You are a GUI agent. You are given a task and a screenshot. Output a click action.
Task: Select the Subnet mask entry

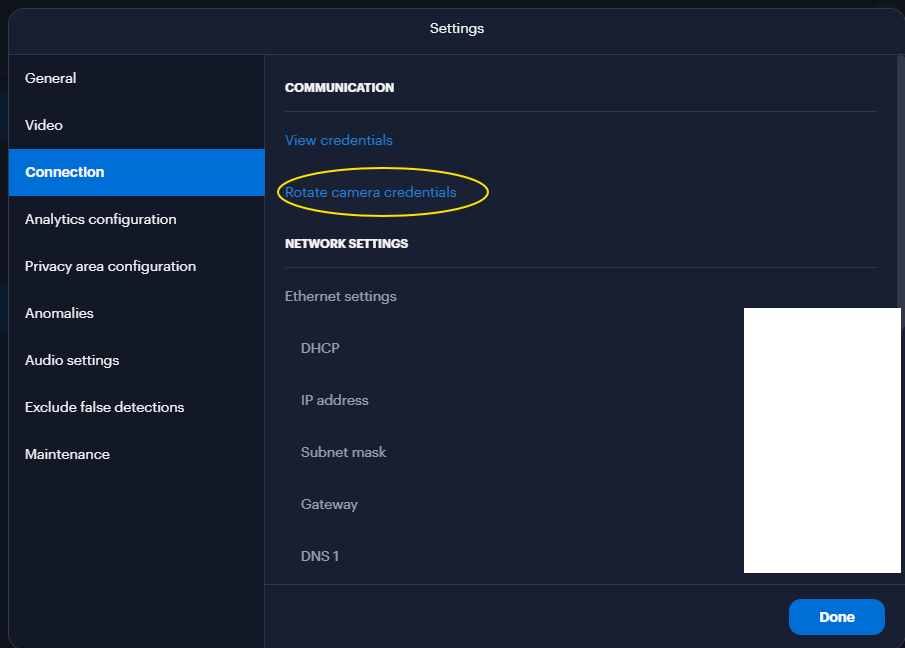(343, 452)
